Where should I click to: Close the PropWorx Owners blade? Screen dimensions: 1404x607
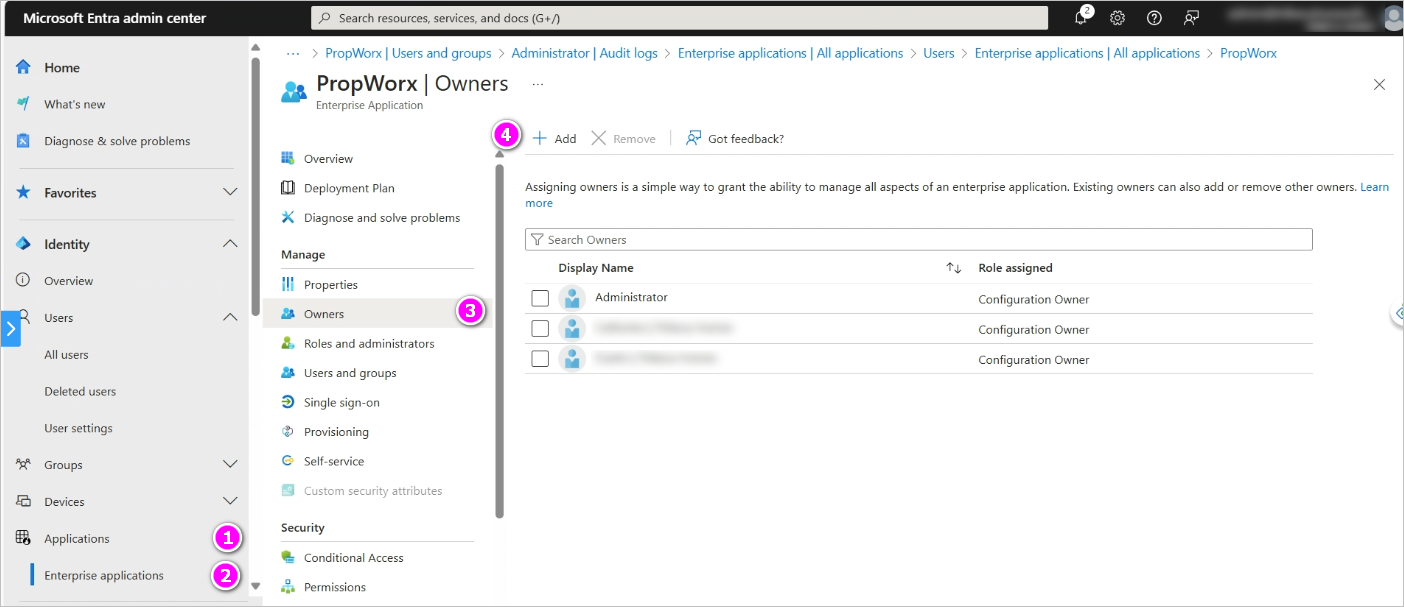point(1379,85)
